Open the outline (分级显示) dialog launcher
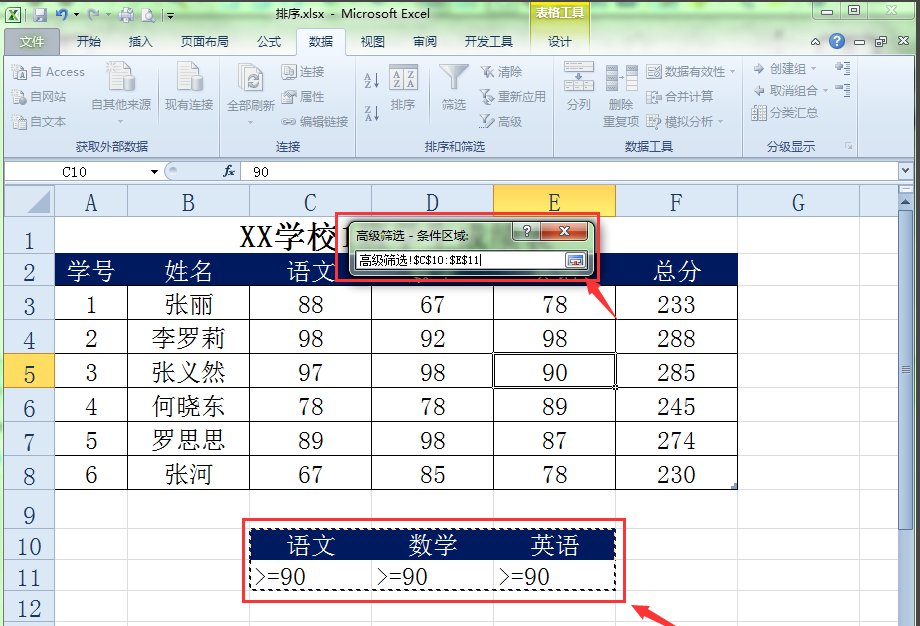 point(848,145)
